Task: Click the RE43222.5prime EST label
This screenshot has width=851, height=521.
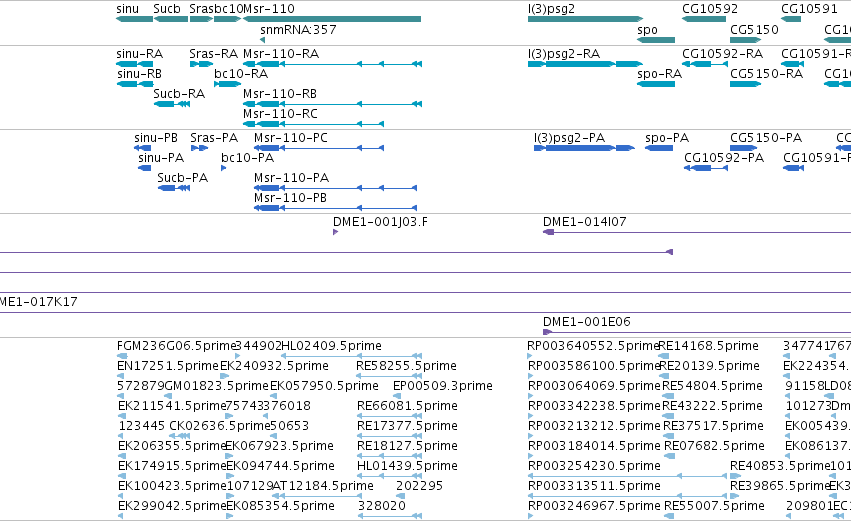Action: 713,406
